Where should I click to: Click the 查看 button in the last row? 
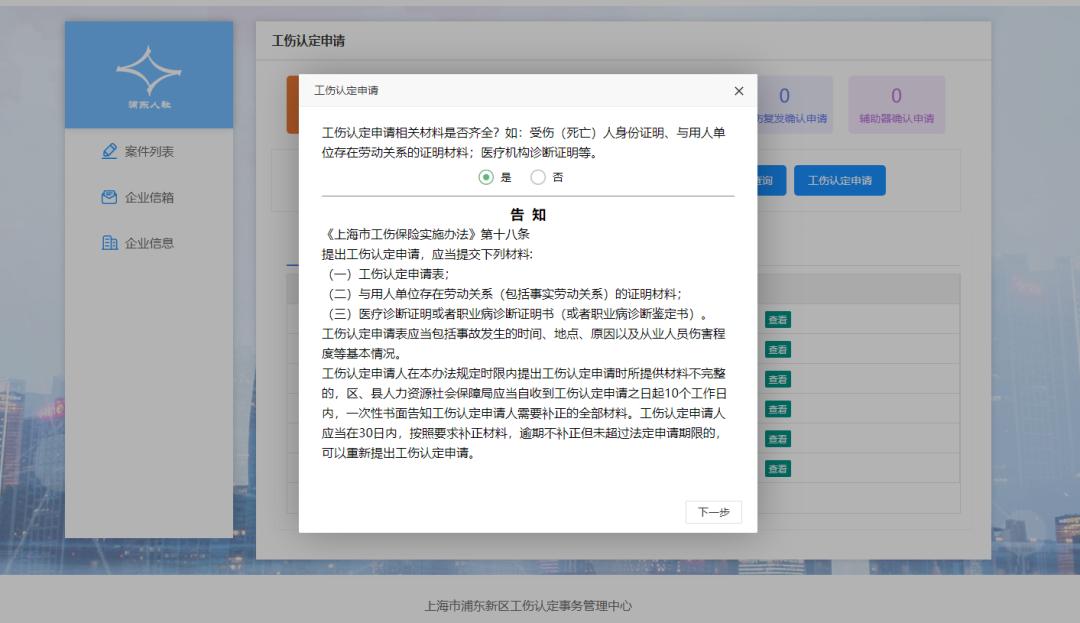780,467
